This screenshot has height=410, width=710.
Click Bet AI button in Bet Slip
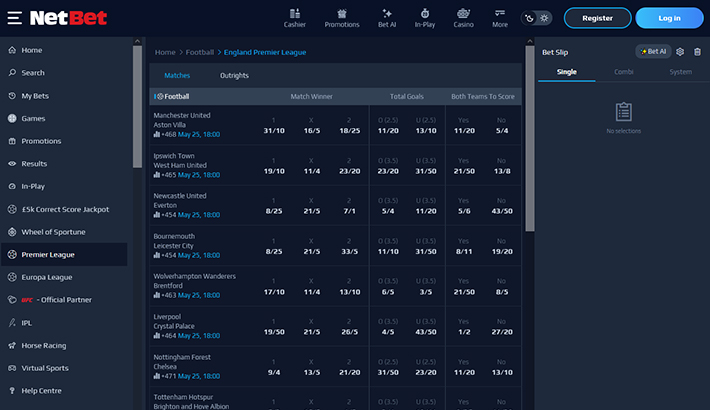[653, 52]
